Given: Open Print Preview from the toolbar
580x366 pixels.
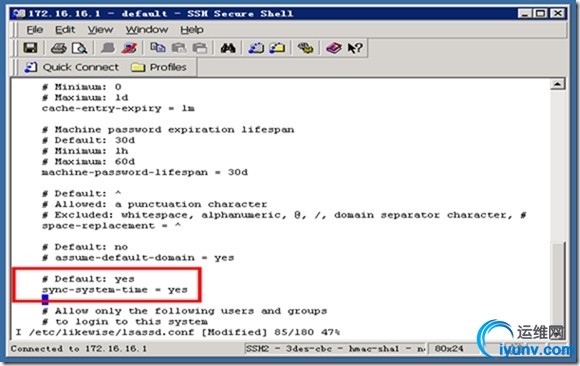Looking at the screenshot, I should [79, 48].
